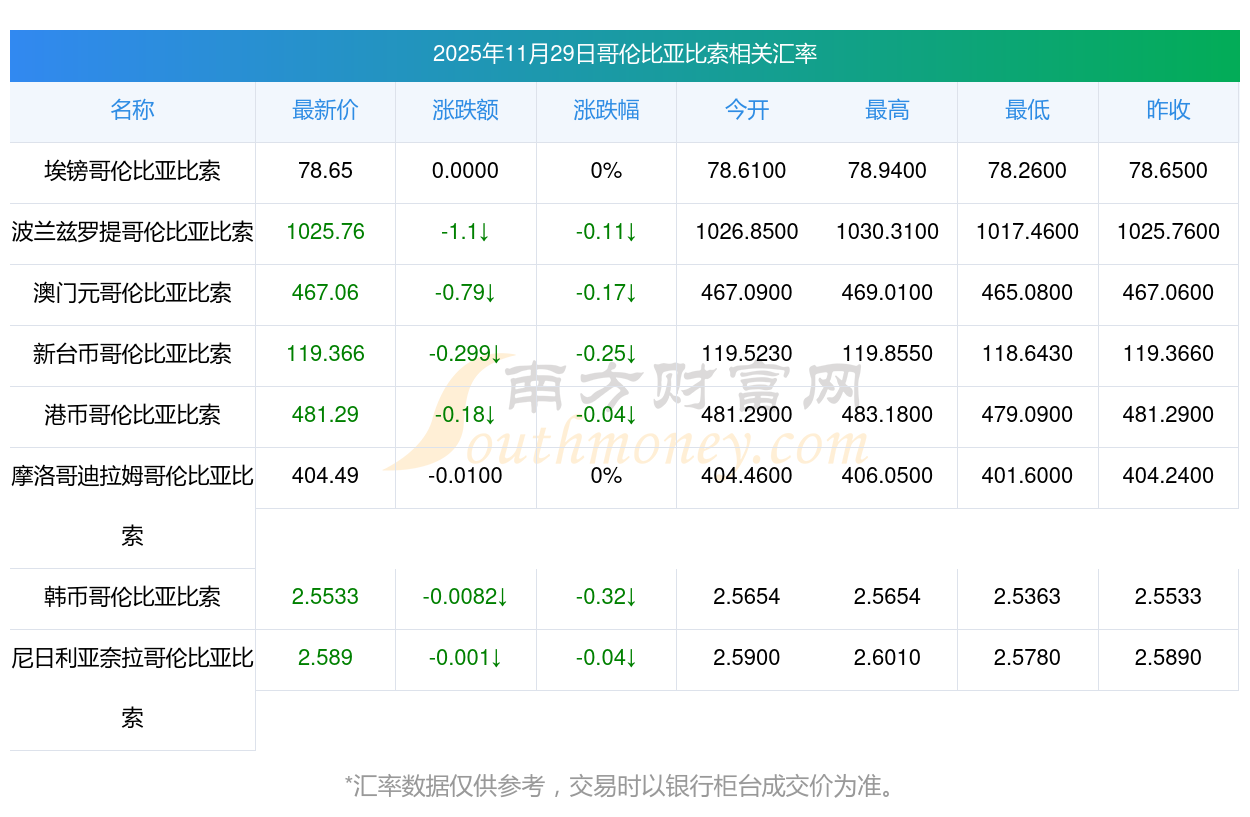Click previous close 119.3660
Screen dimensions: 1250x817
[x=1168, y=354]
